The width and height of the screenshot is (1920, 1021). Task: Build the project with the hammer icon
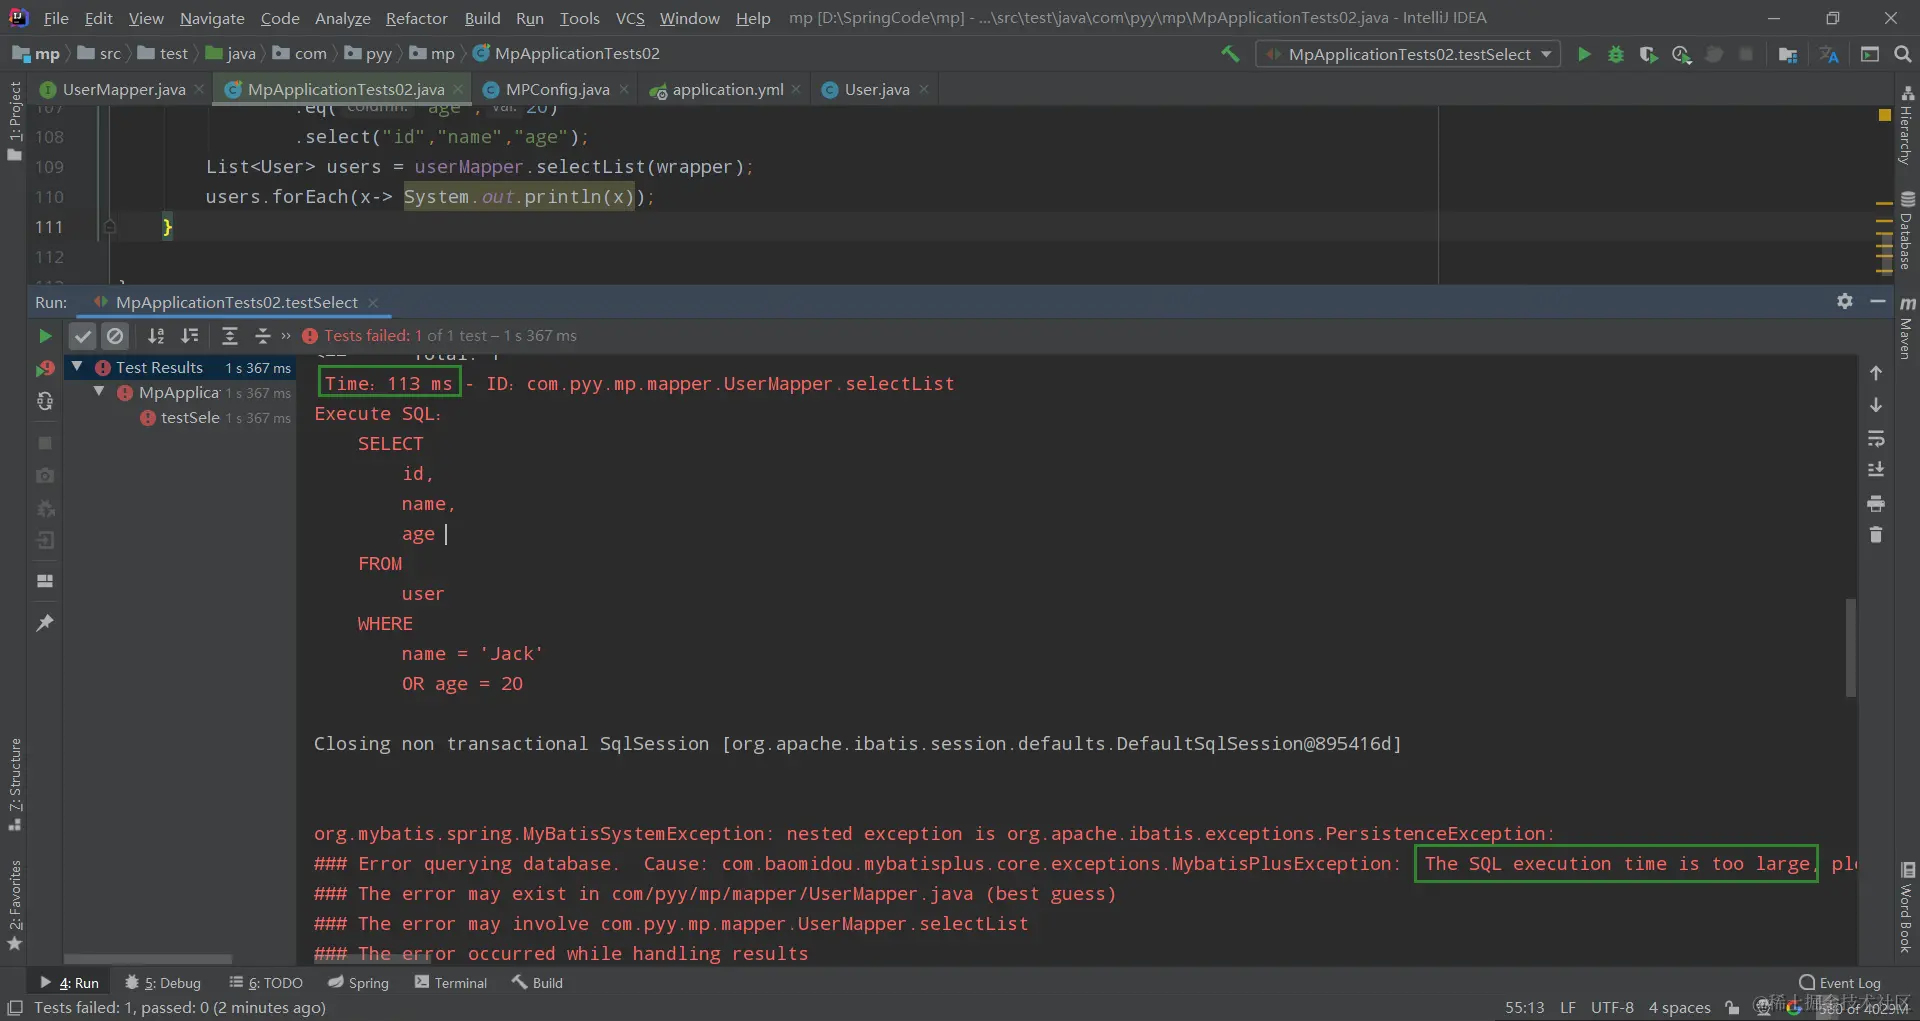click(x=1230, y=54)
